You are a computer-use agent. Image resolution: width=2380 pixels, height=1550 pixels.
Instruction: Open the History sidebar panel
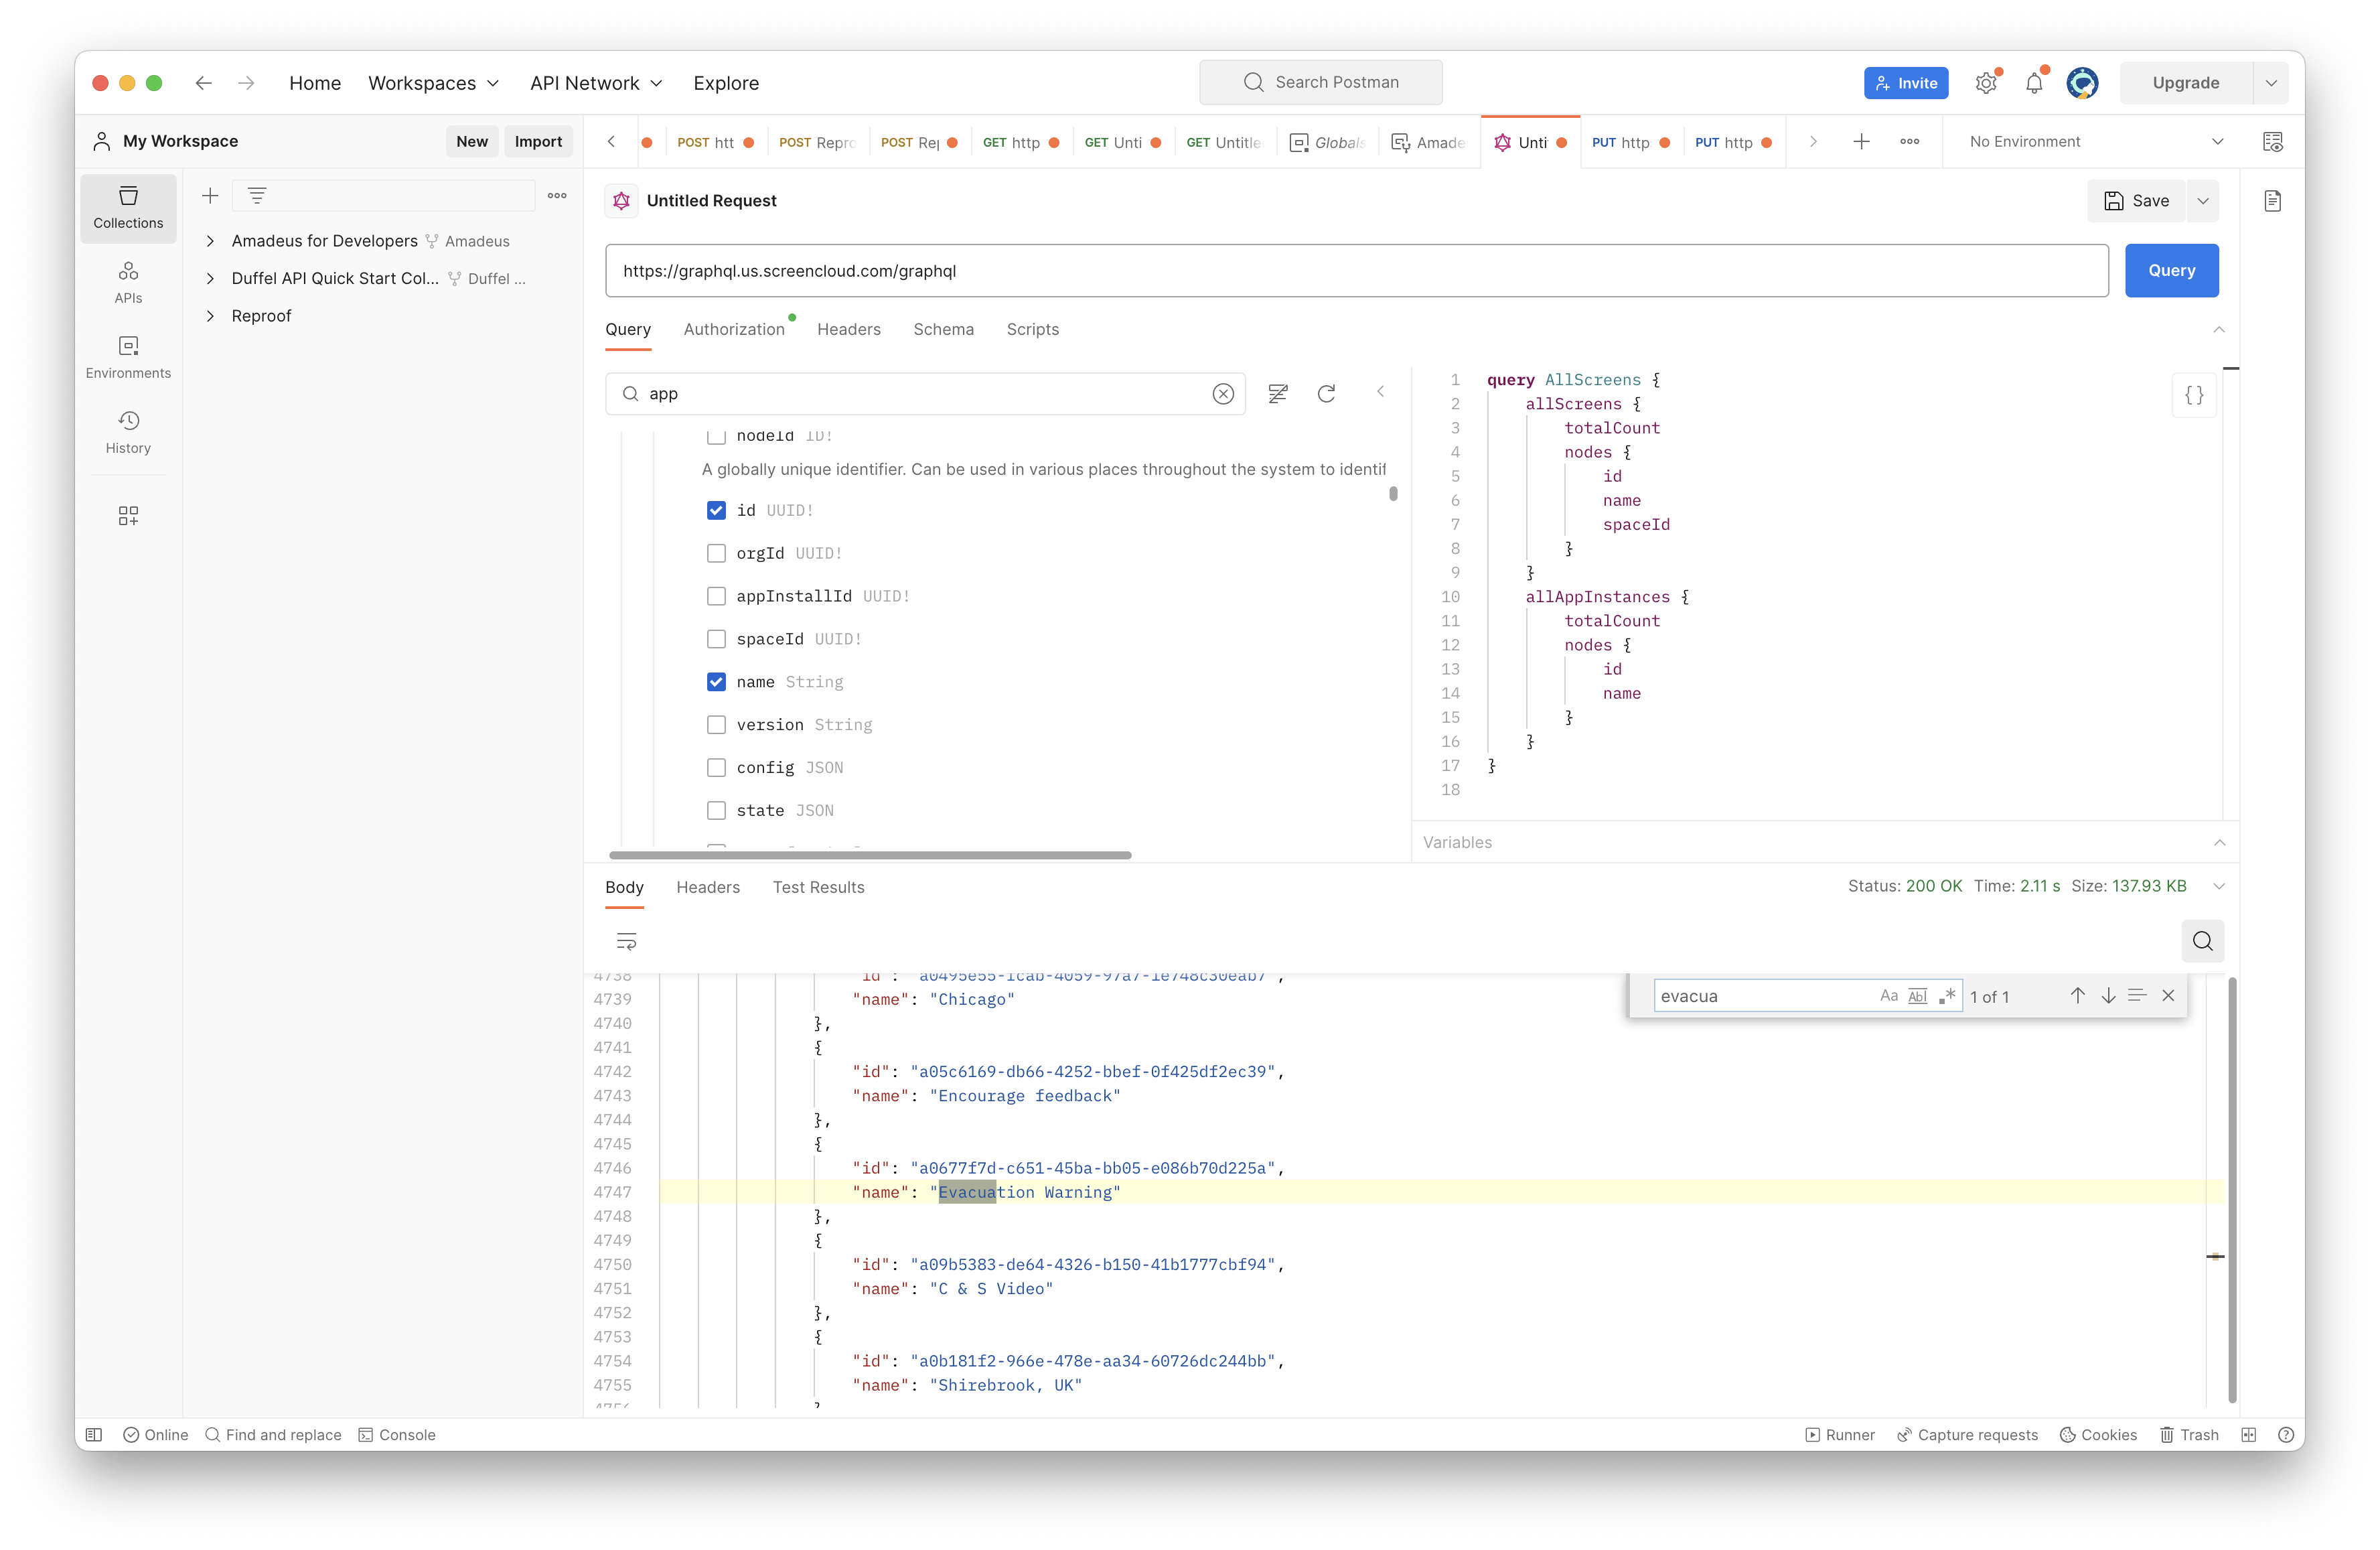(x=128, y=433)
